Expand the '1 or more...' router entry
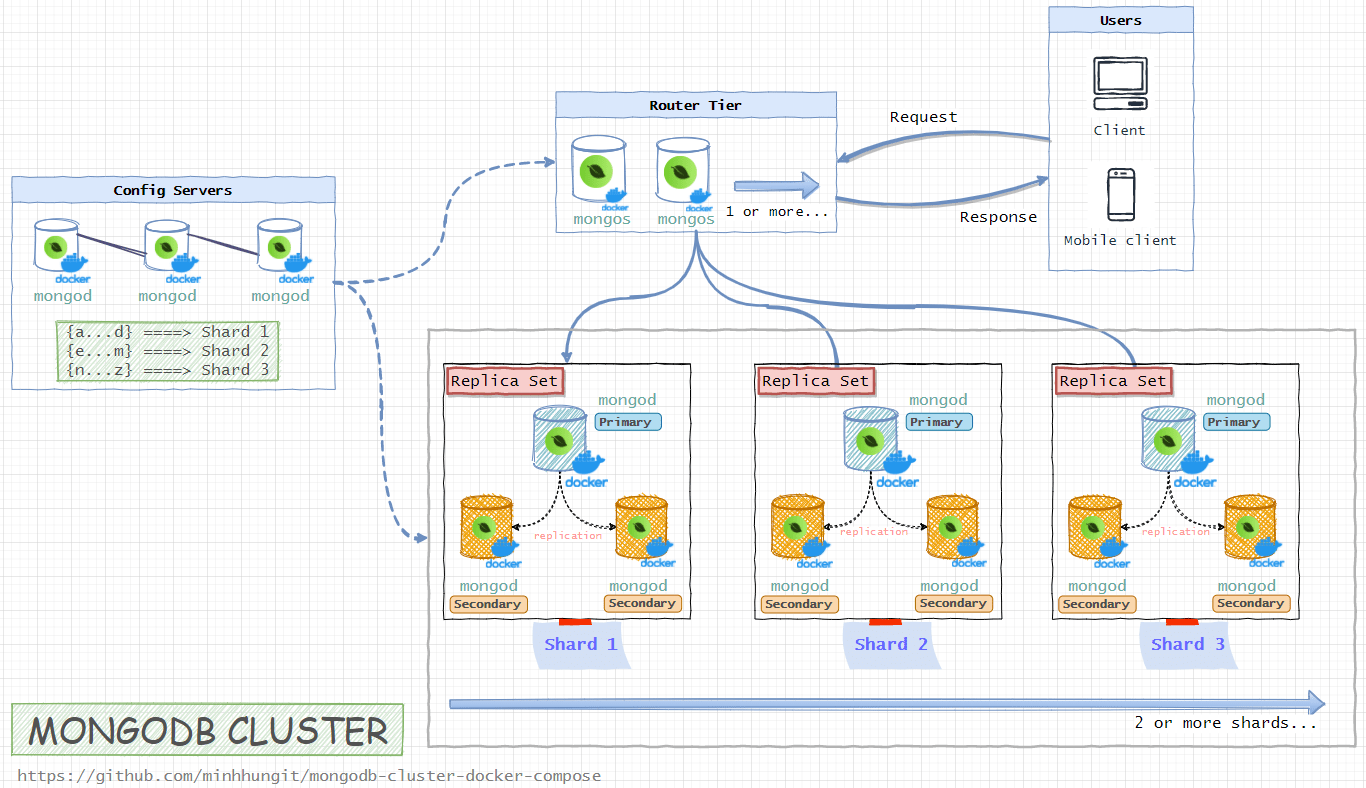 point(777,211)
